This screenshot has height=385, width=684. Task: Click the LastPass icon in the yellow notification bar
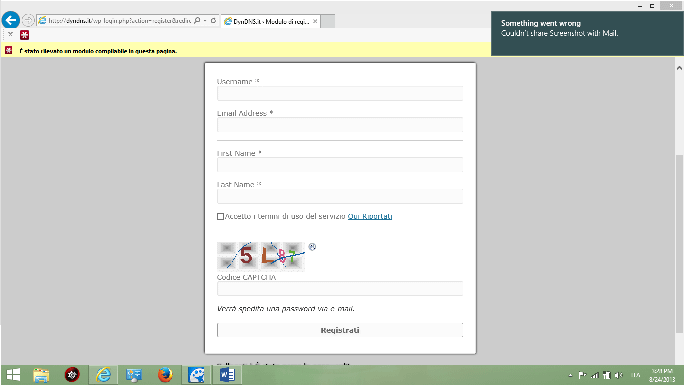pos(8,51)
